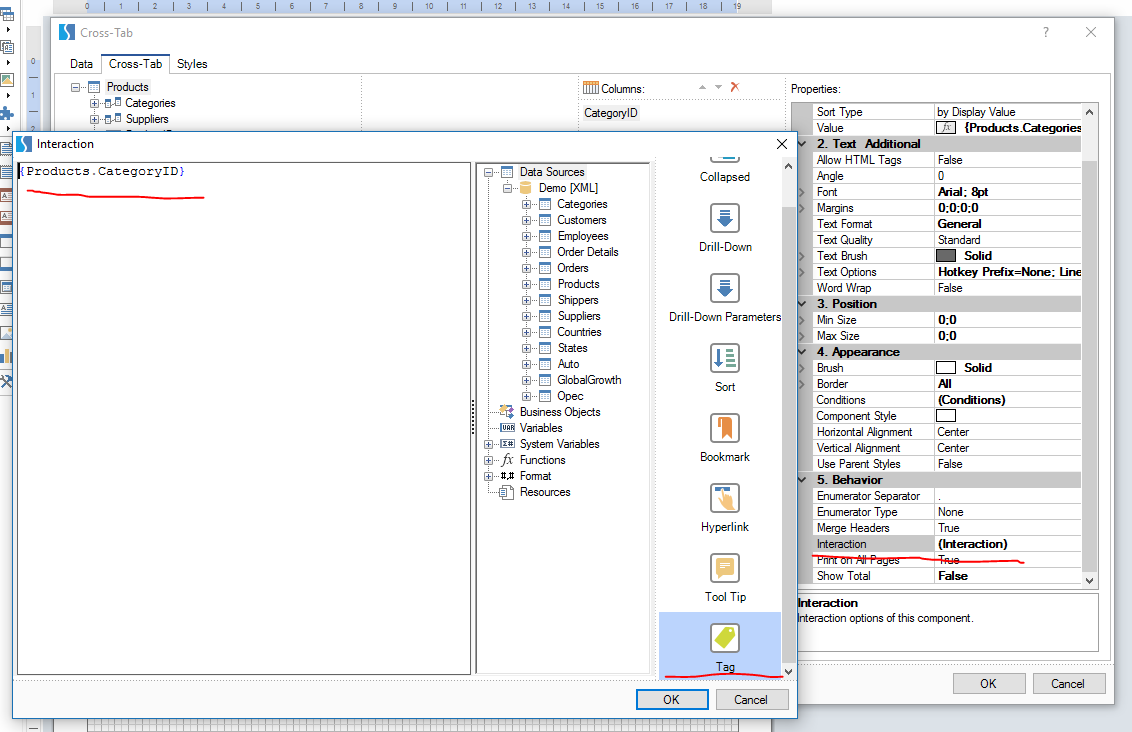Image resolution: width=1132 pixels, height=732 pixels.
Task: Select the Tool Tip interaction icon
Action: (x=725, y=568)
